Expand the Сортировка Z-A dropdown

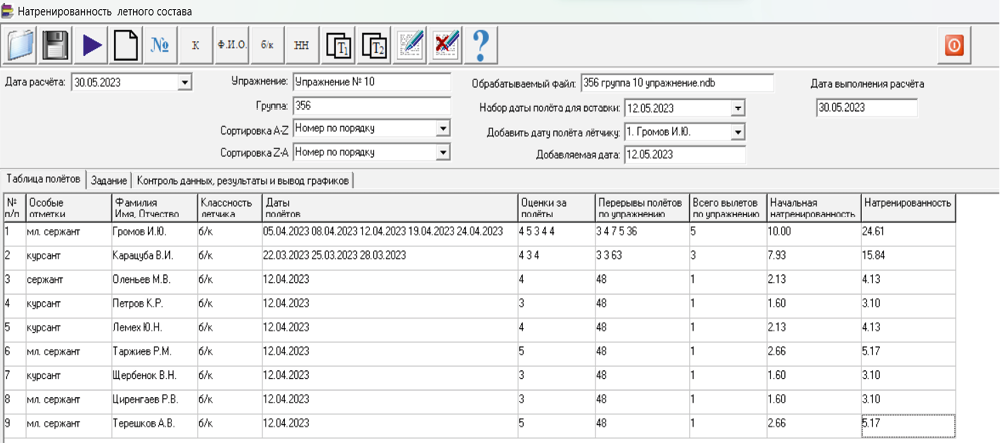click(443, 152)
